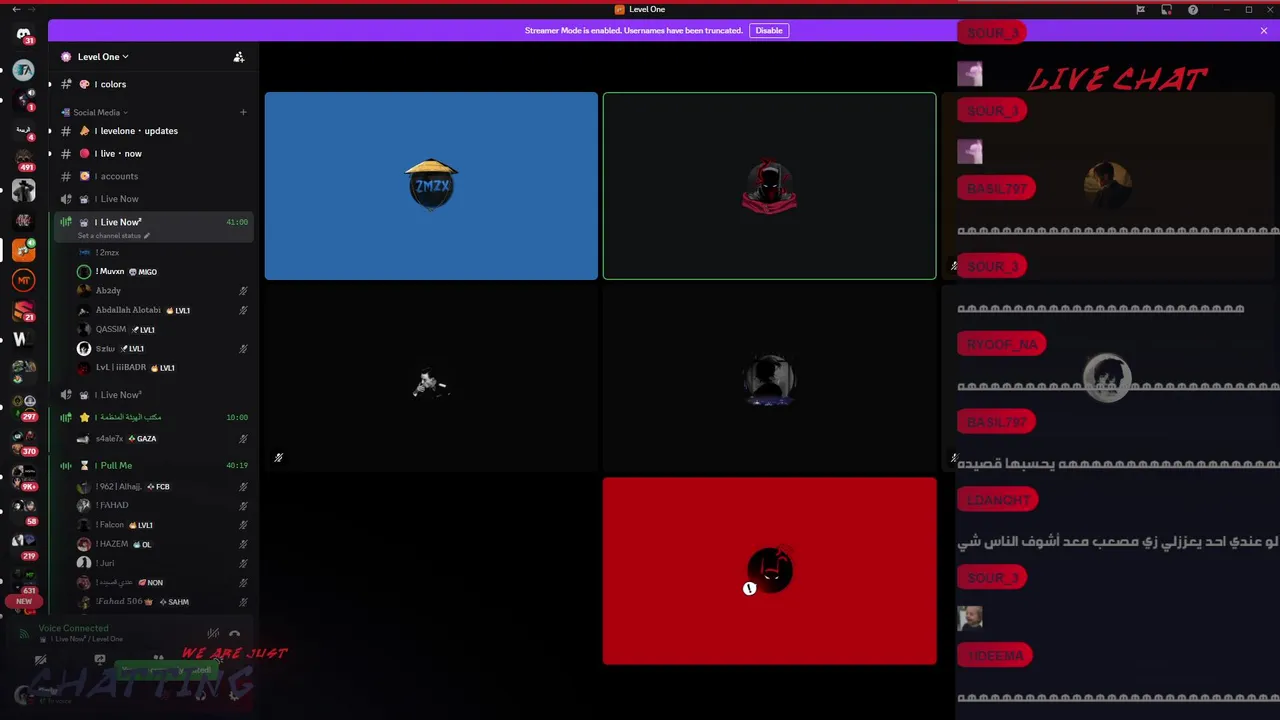Click the plus icon to create Social Media channel
This screenshot has height=720, width=1280.
[x=243, y=112]
